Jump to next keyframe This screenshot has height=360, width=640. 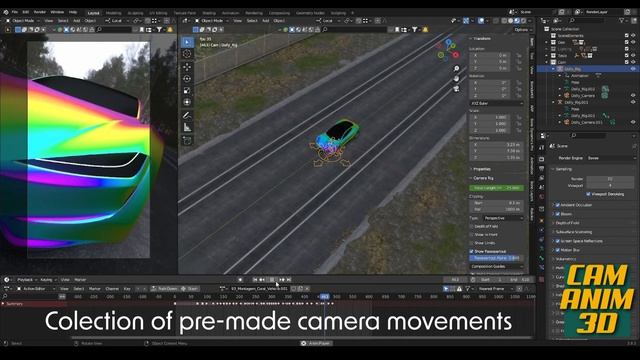282,280
